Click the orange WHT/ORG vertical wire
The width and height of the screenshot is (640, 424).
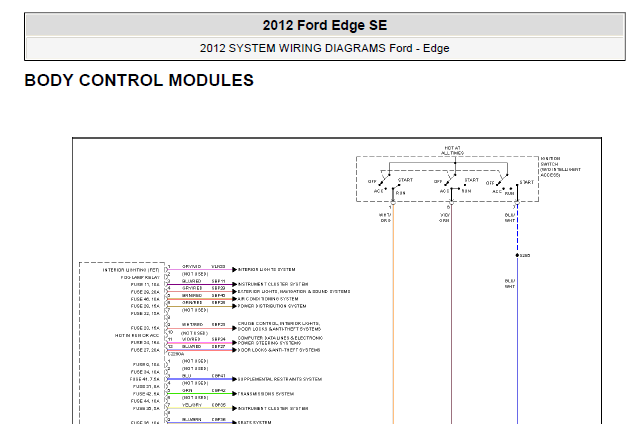click(393, 314)
